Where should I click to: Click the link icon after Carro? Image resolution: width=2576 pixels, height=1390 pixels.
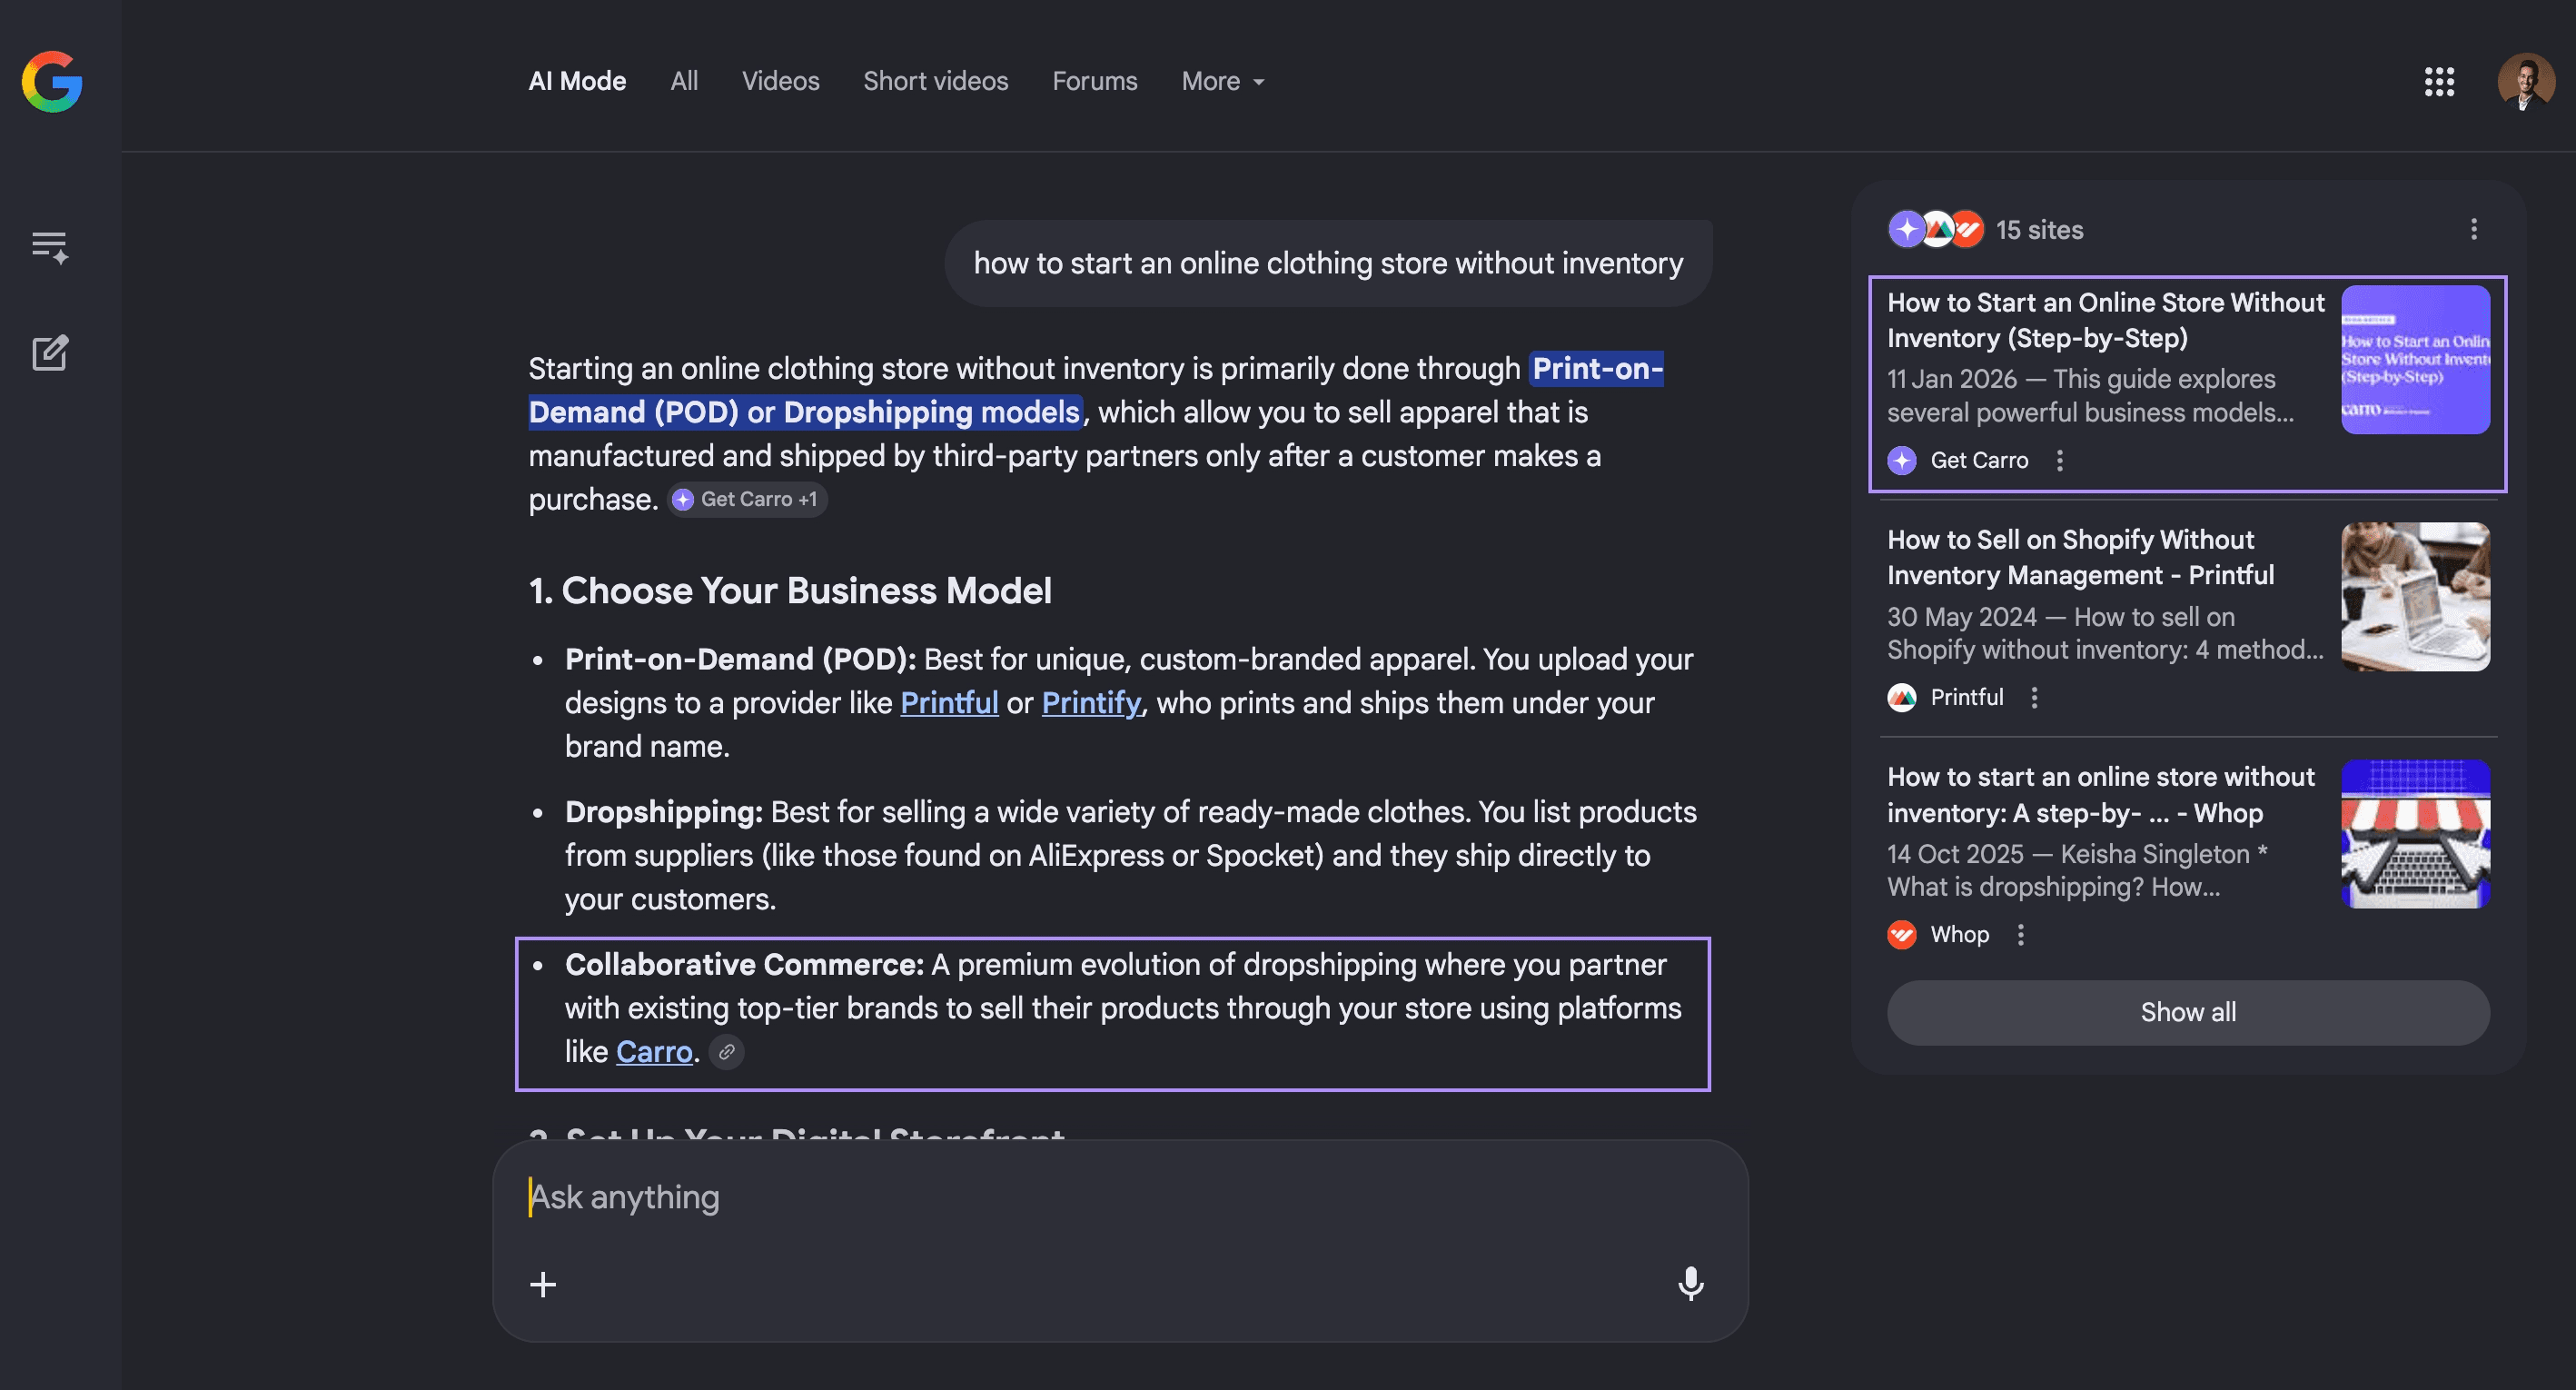point(727,1052)
